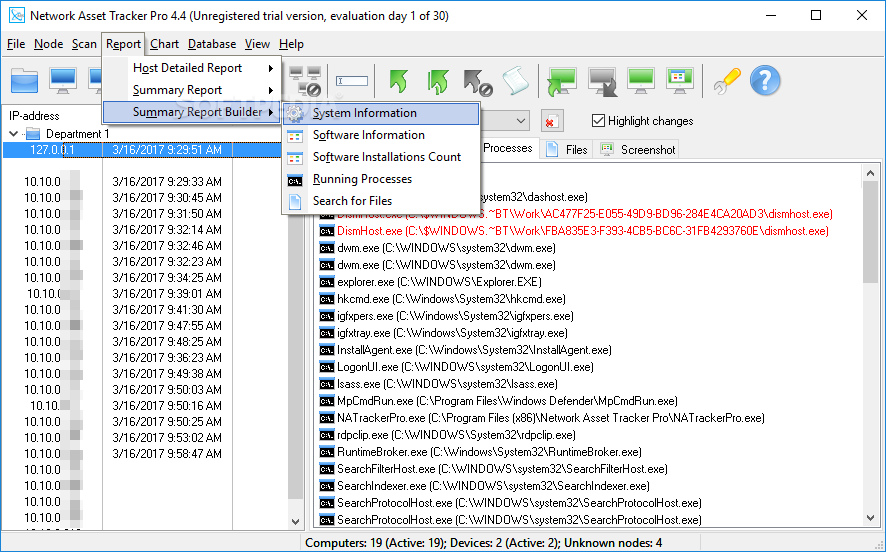Viewport: 886px width, 552px height.
Task: Click the app icon in title bar
Action: click(x=16, y=15)
